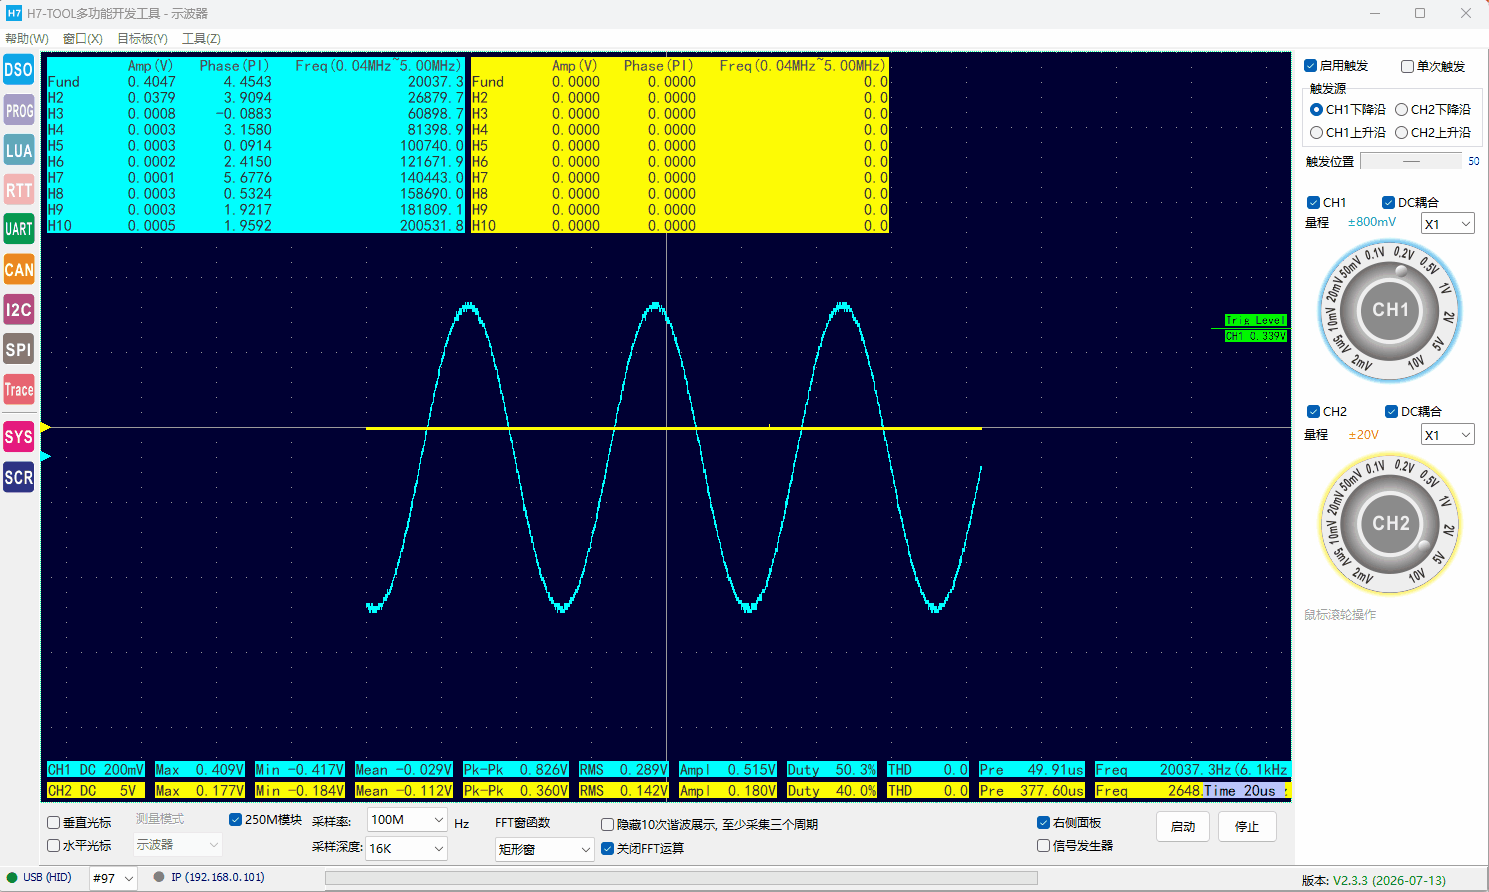Viewport: 1489px width, 892px height.
Task: Open the 工具(Z) menu
Action: point(201,38)
